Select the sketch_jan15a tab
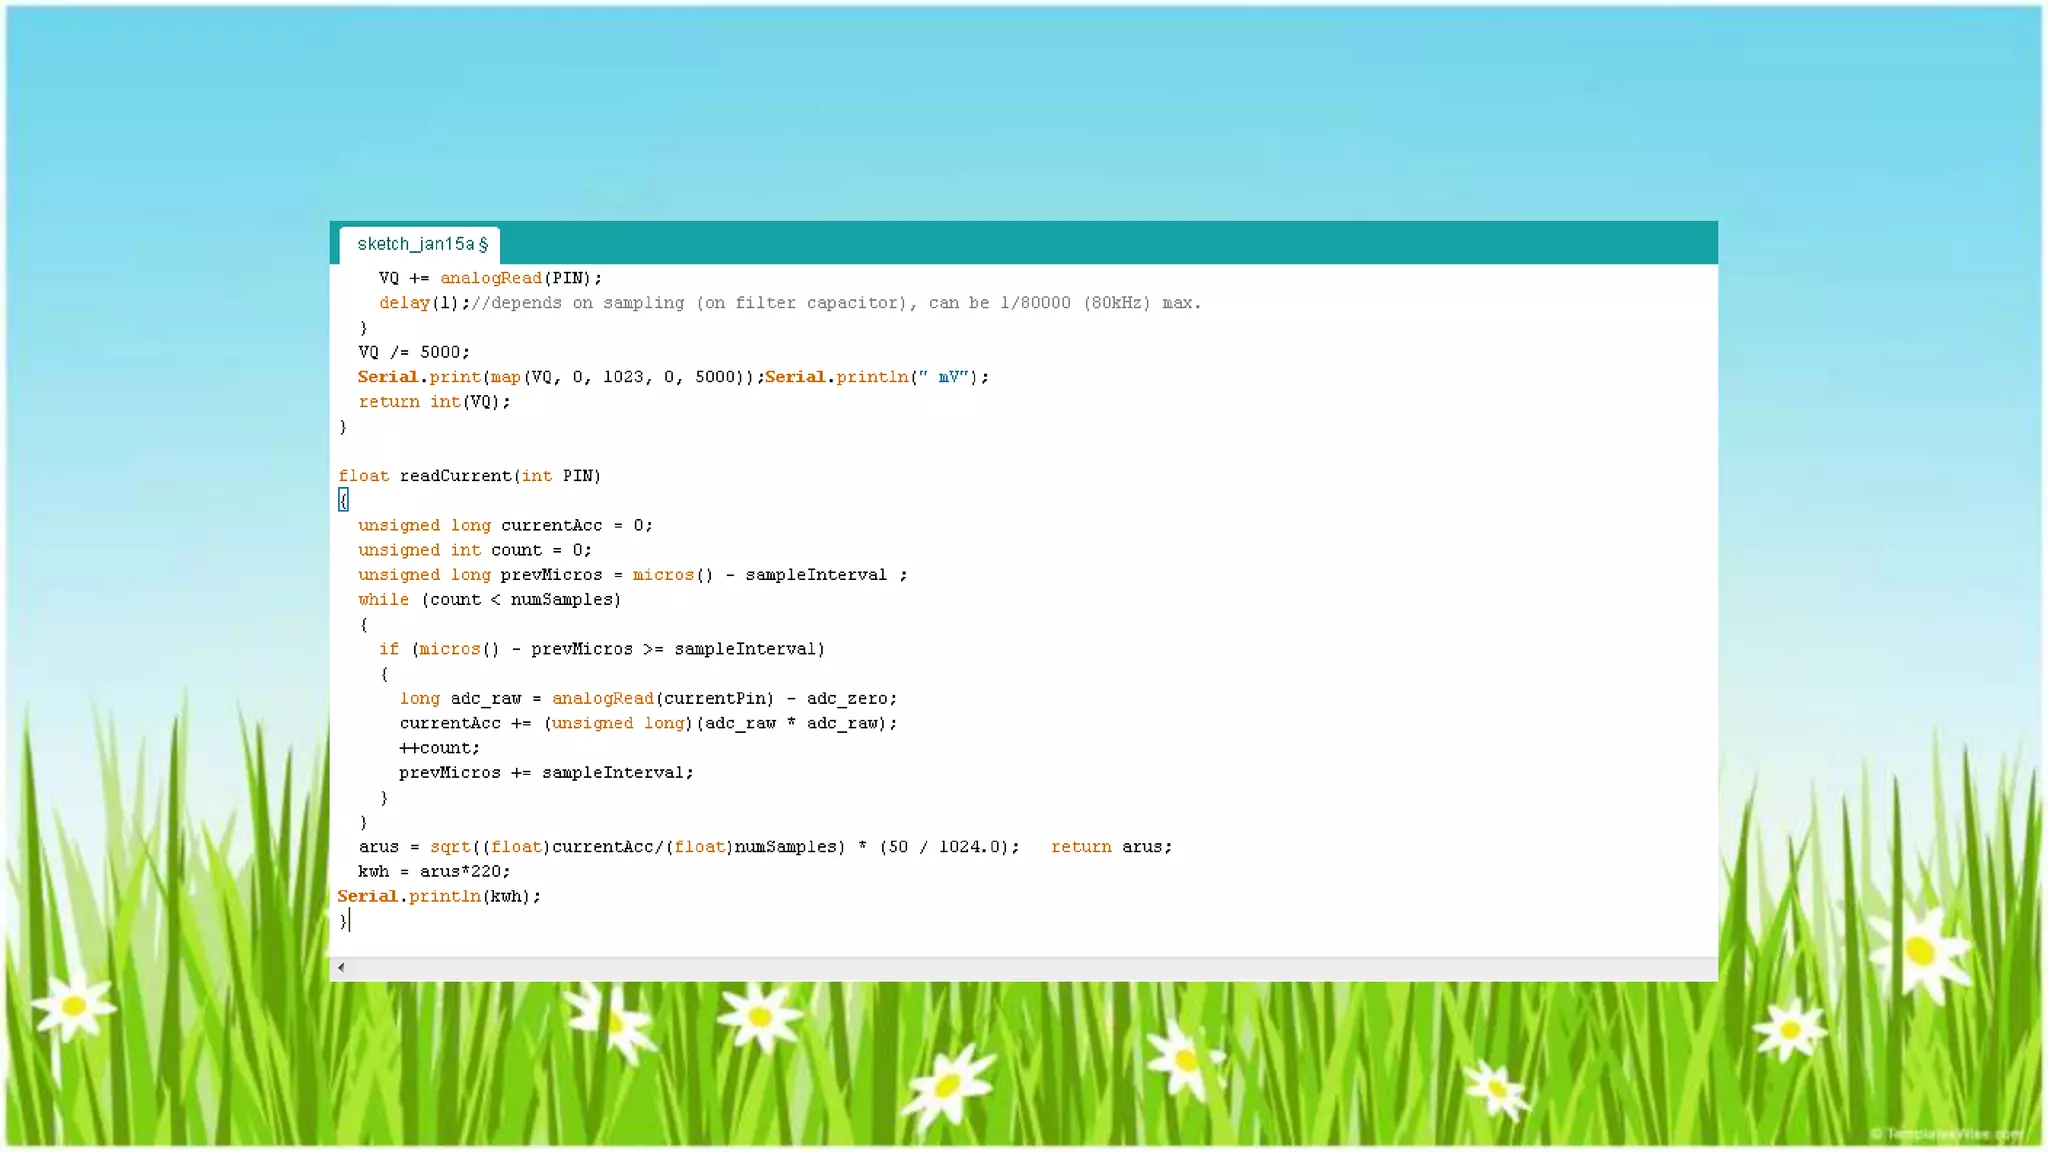This screenshot has height=1152, width=2048. click(x=421, y=244)
